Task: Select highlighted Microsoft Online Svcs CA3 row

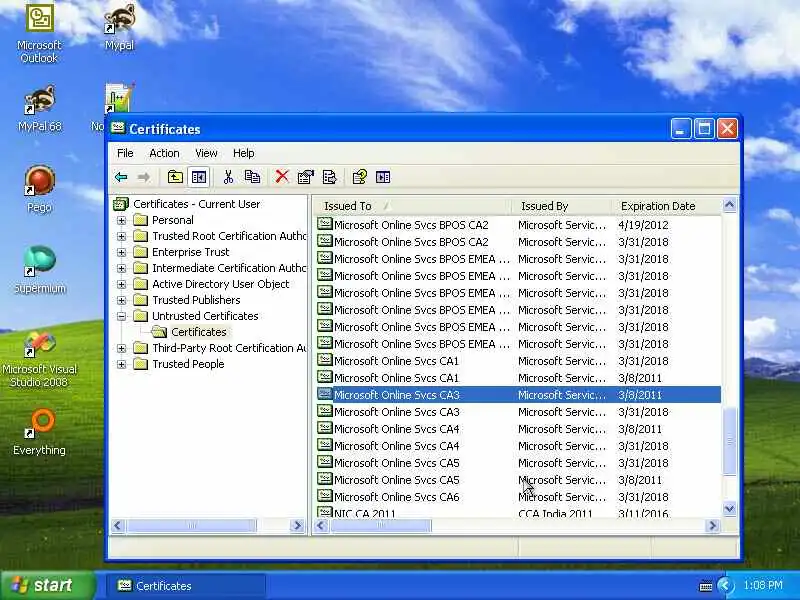Action: pyautogui.click(x=518, y=395)
